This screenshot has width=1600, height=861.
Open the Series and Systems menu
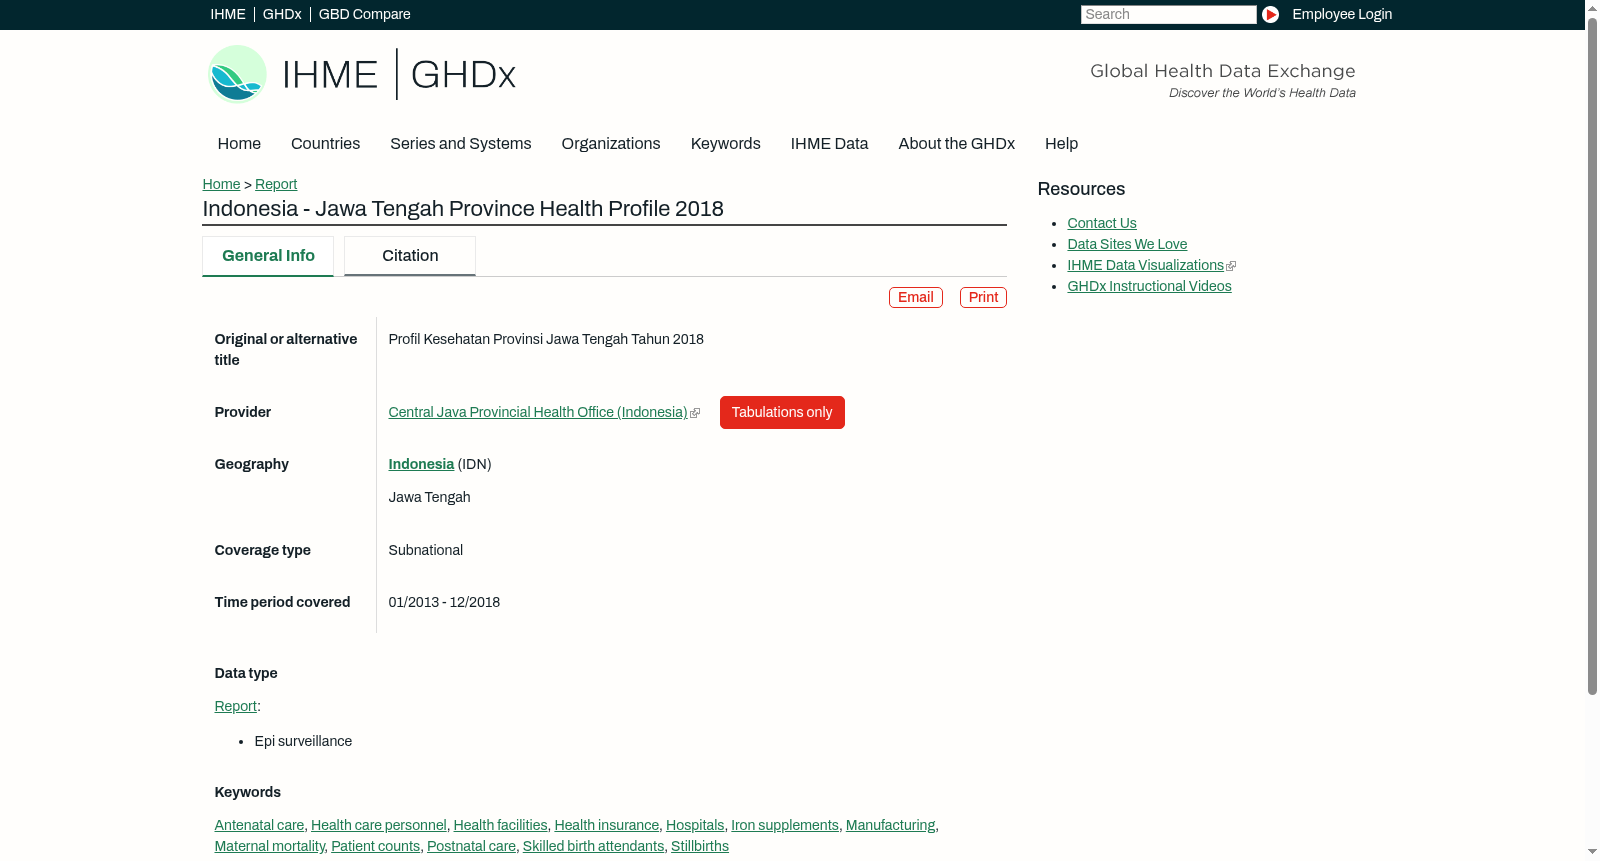coord(461,143)
